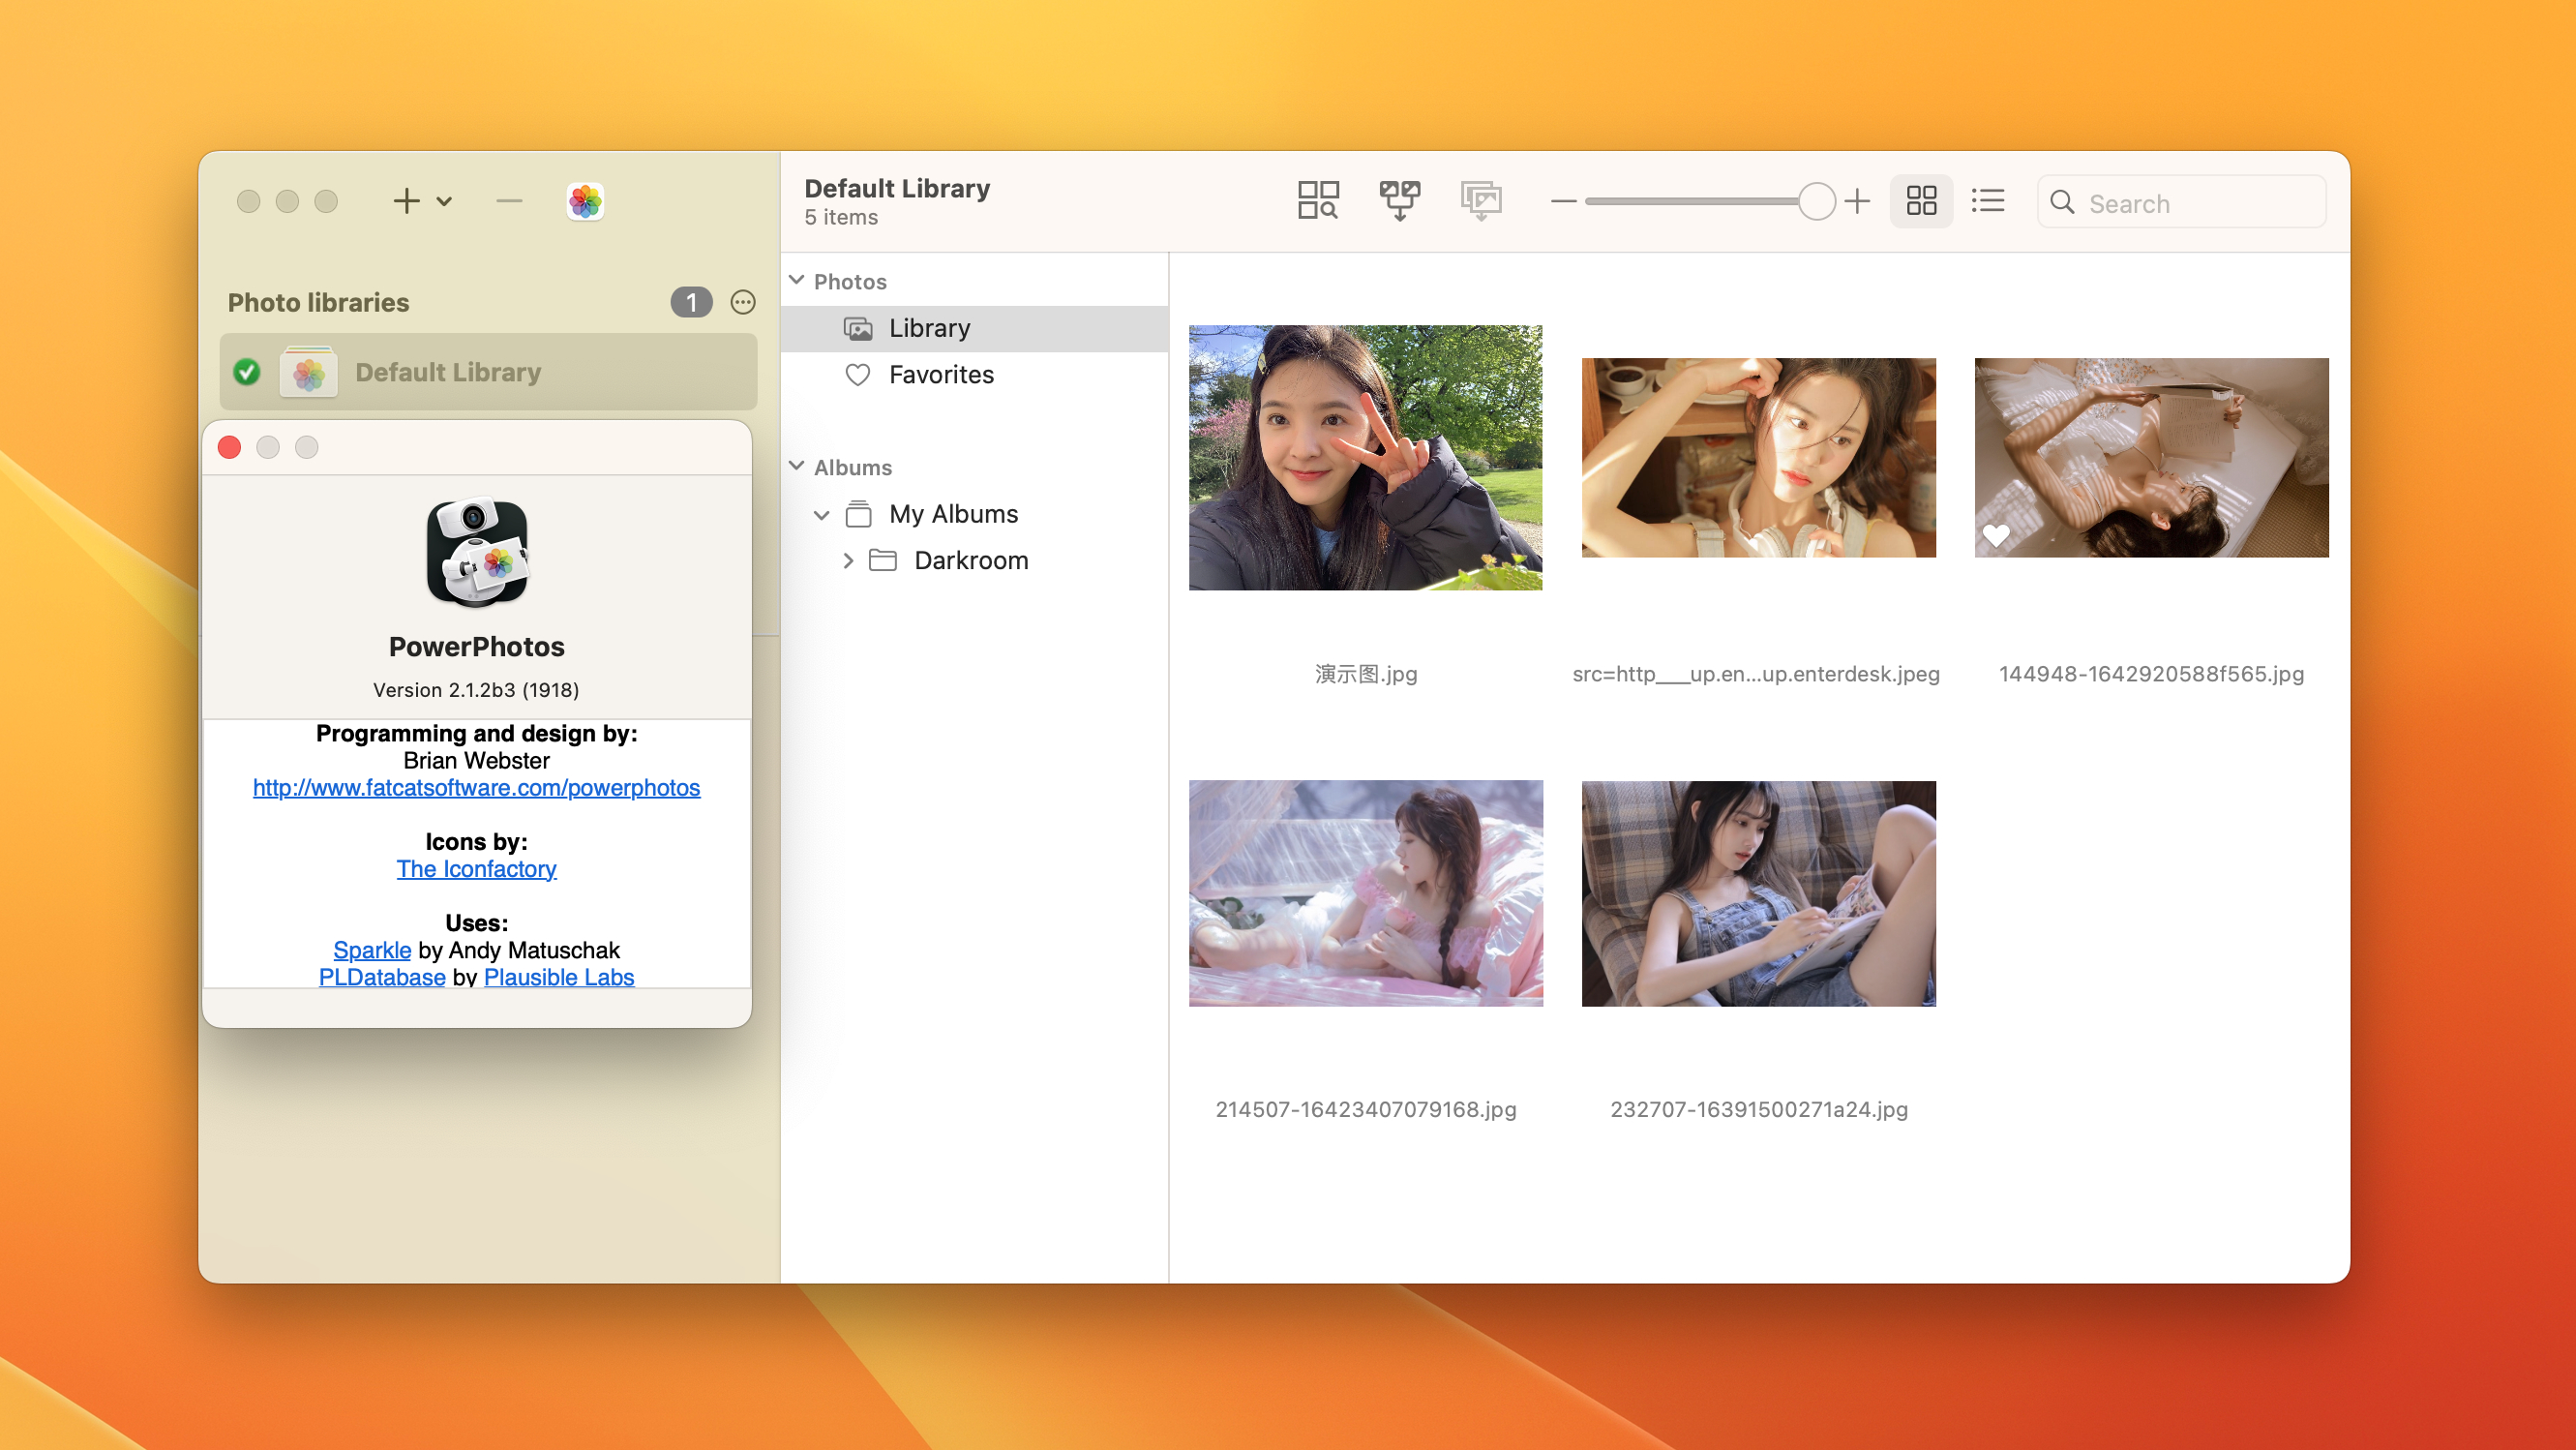
Task: Click the import photos toolbar icon
Action: pyautogui.click(x=1480, y=201)
